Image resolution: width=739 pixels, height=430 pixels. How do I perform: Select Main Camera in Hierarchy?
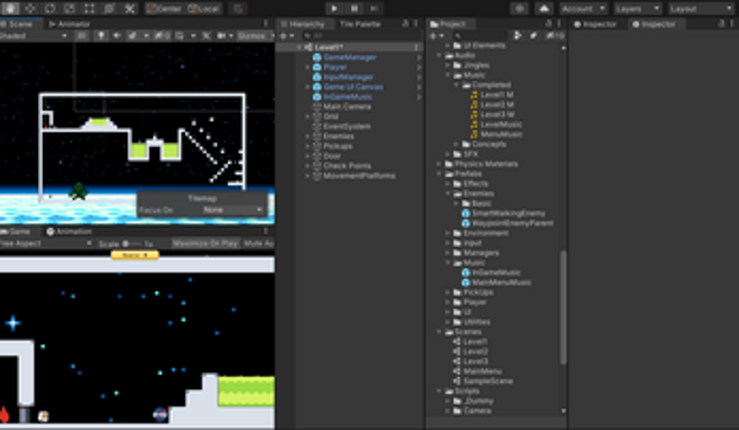pos(347,107)
